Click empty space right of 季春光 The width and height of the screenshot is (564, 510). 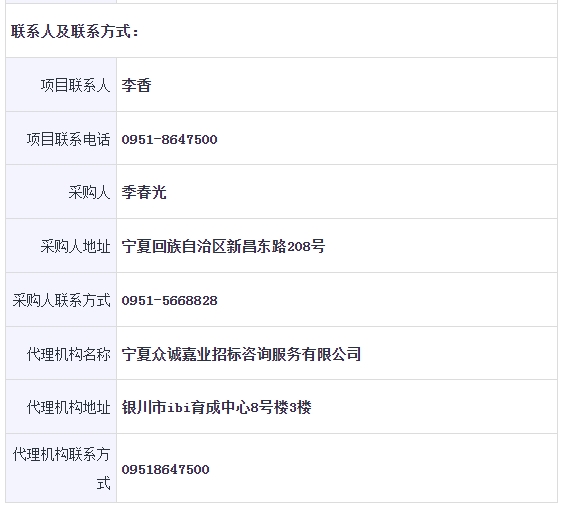[x=360, y=192]
